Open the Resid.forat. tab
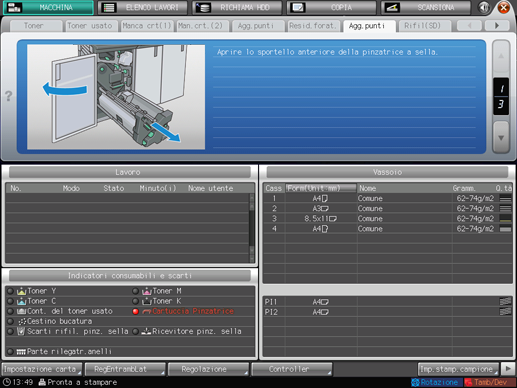Screen dimensions: 517x388 coord(312,26)
